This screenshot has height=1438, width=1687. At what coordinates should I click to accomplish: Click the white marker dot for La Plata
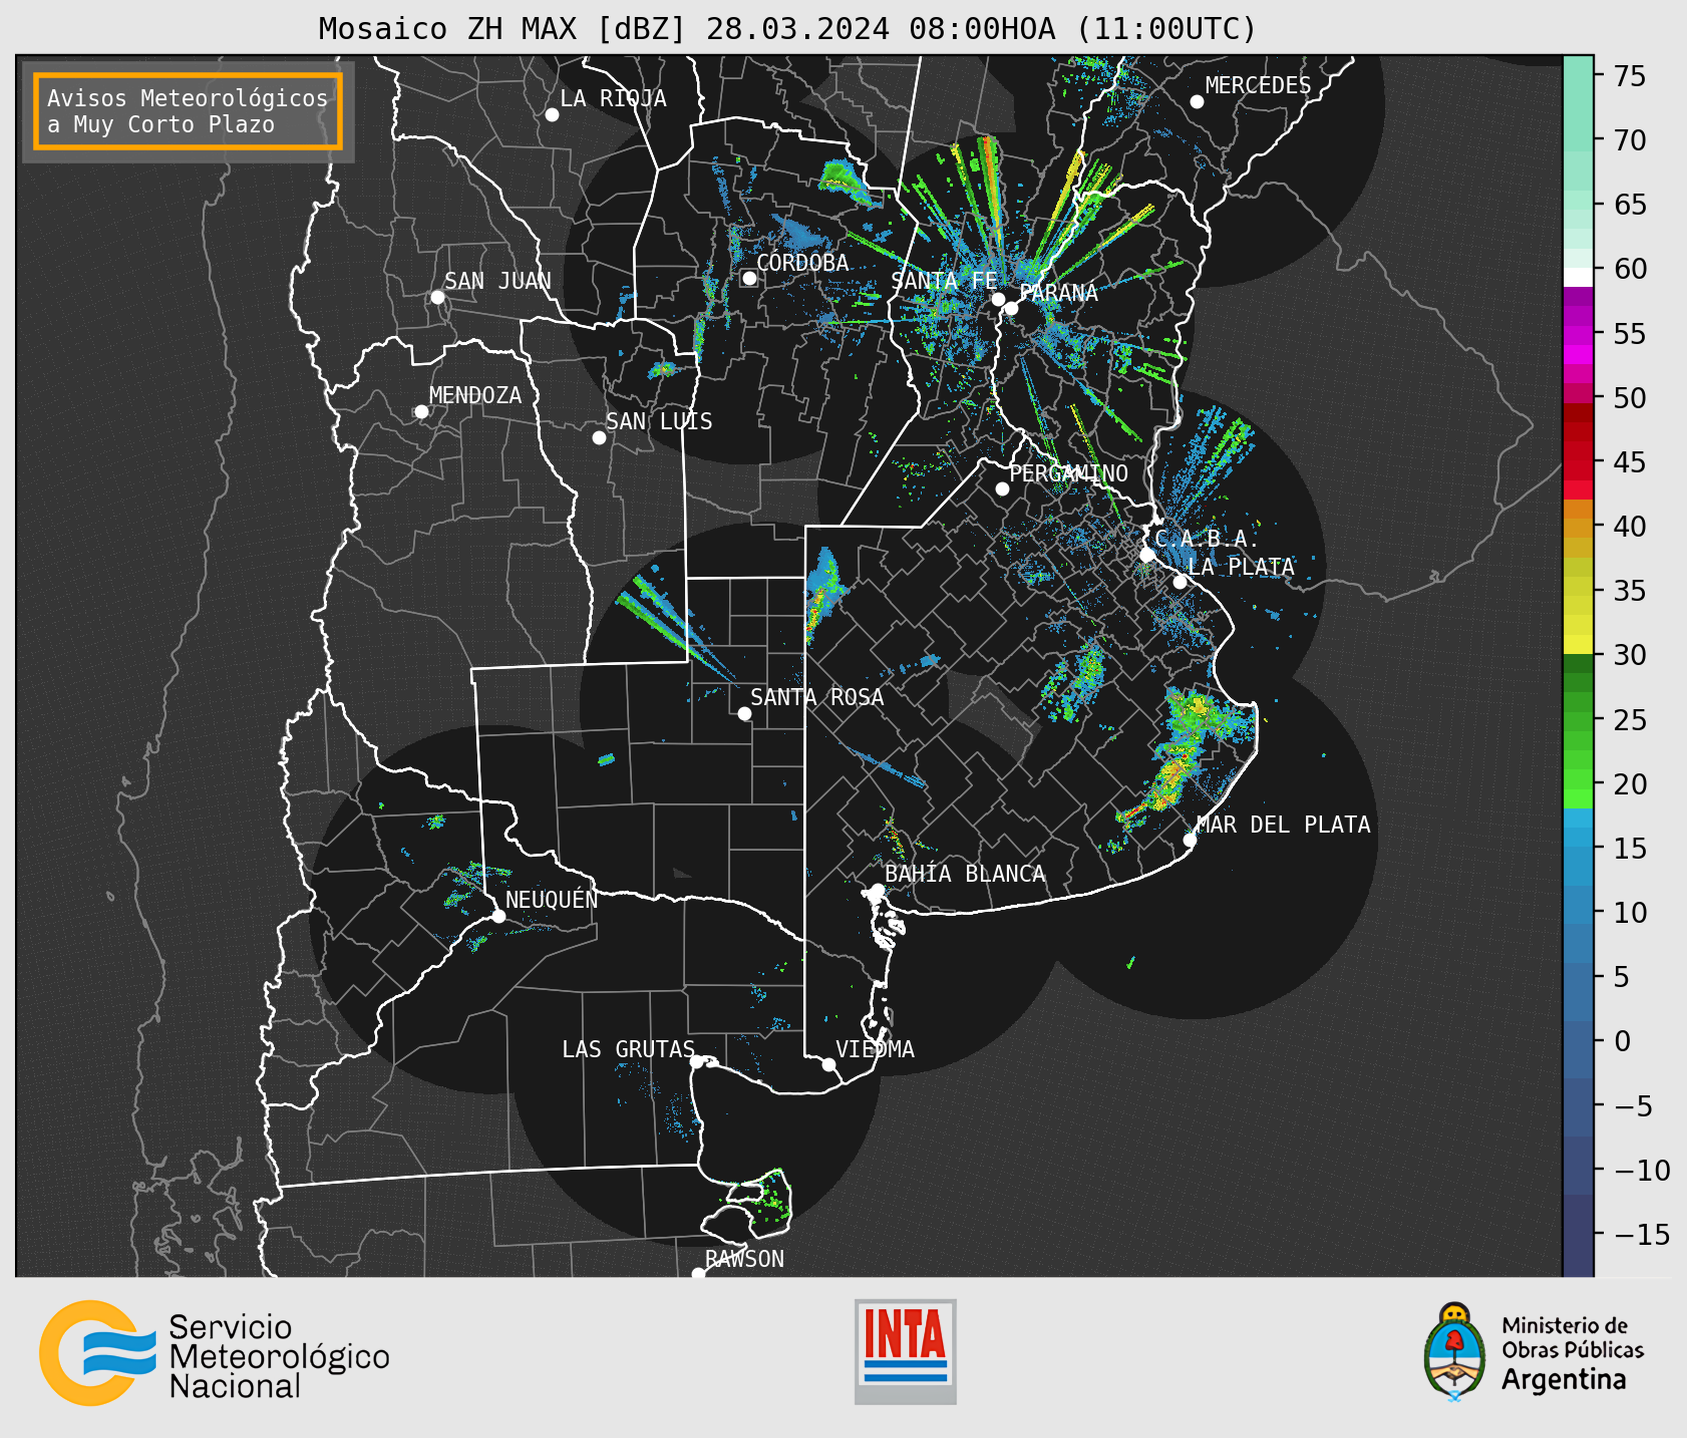click(x=1180, y=582)
